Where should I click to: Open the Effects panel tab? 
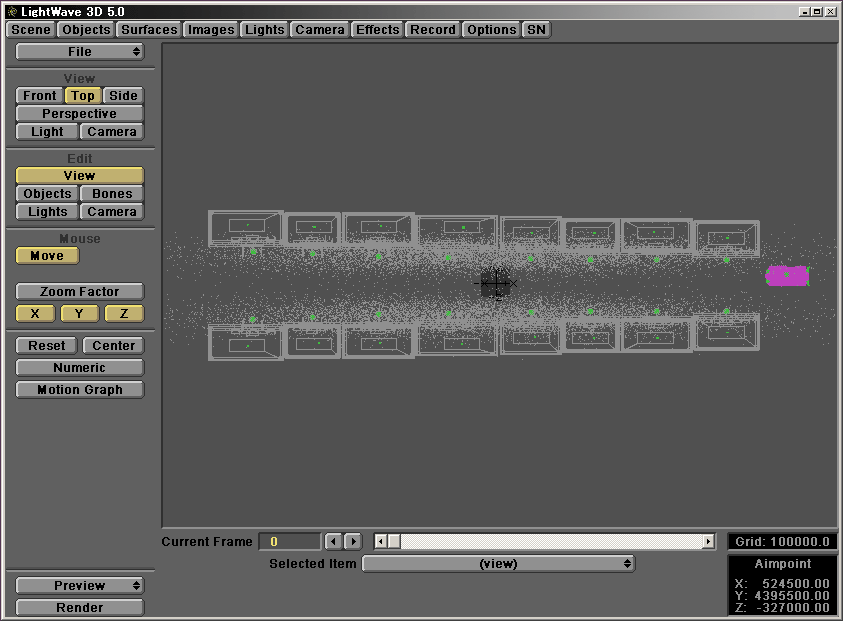point(377,29)
